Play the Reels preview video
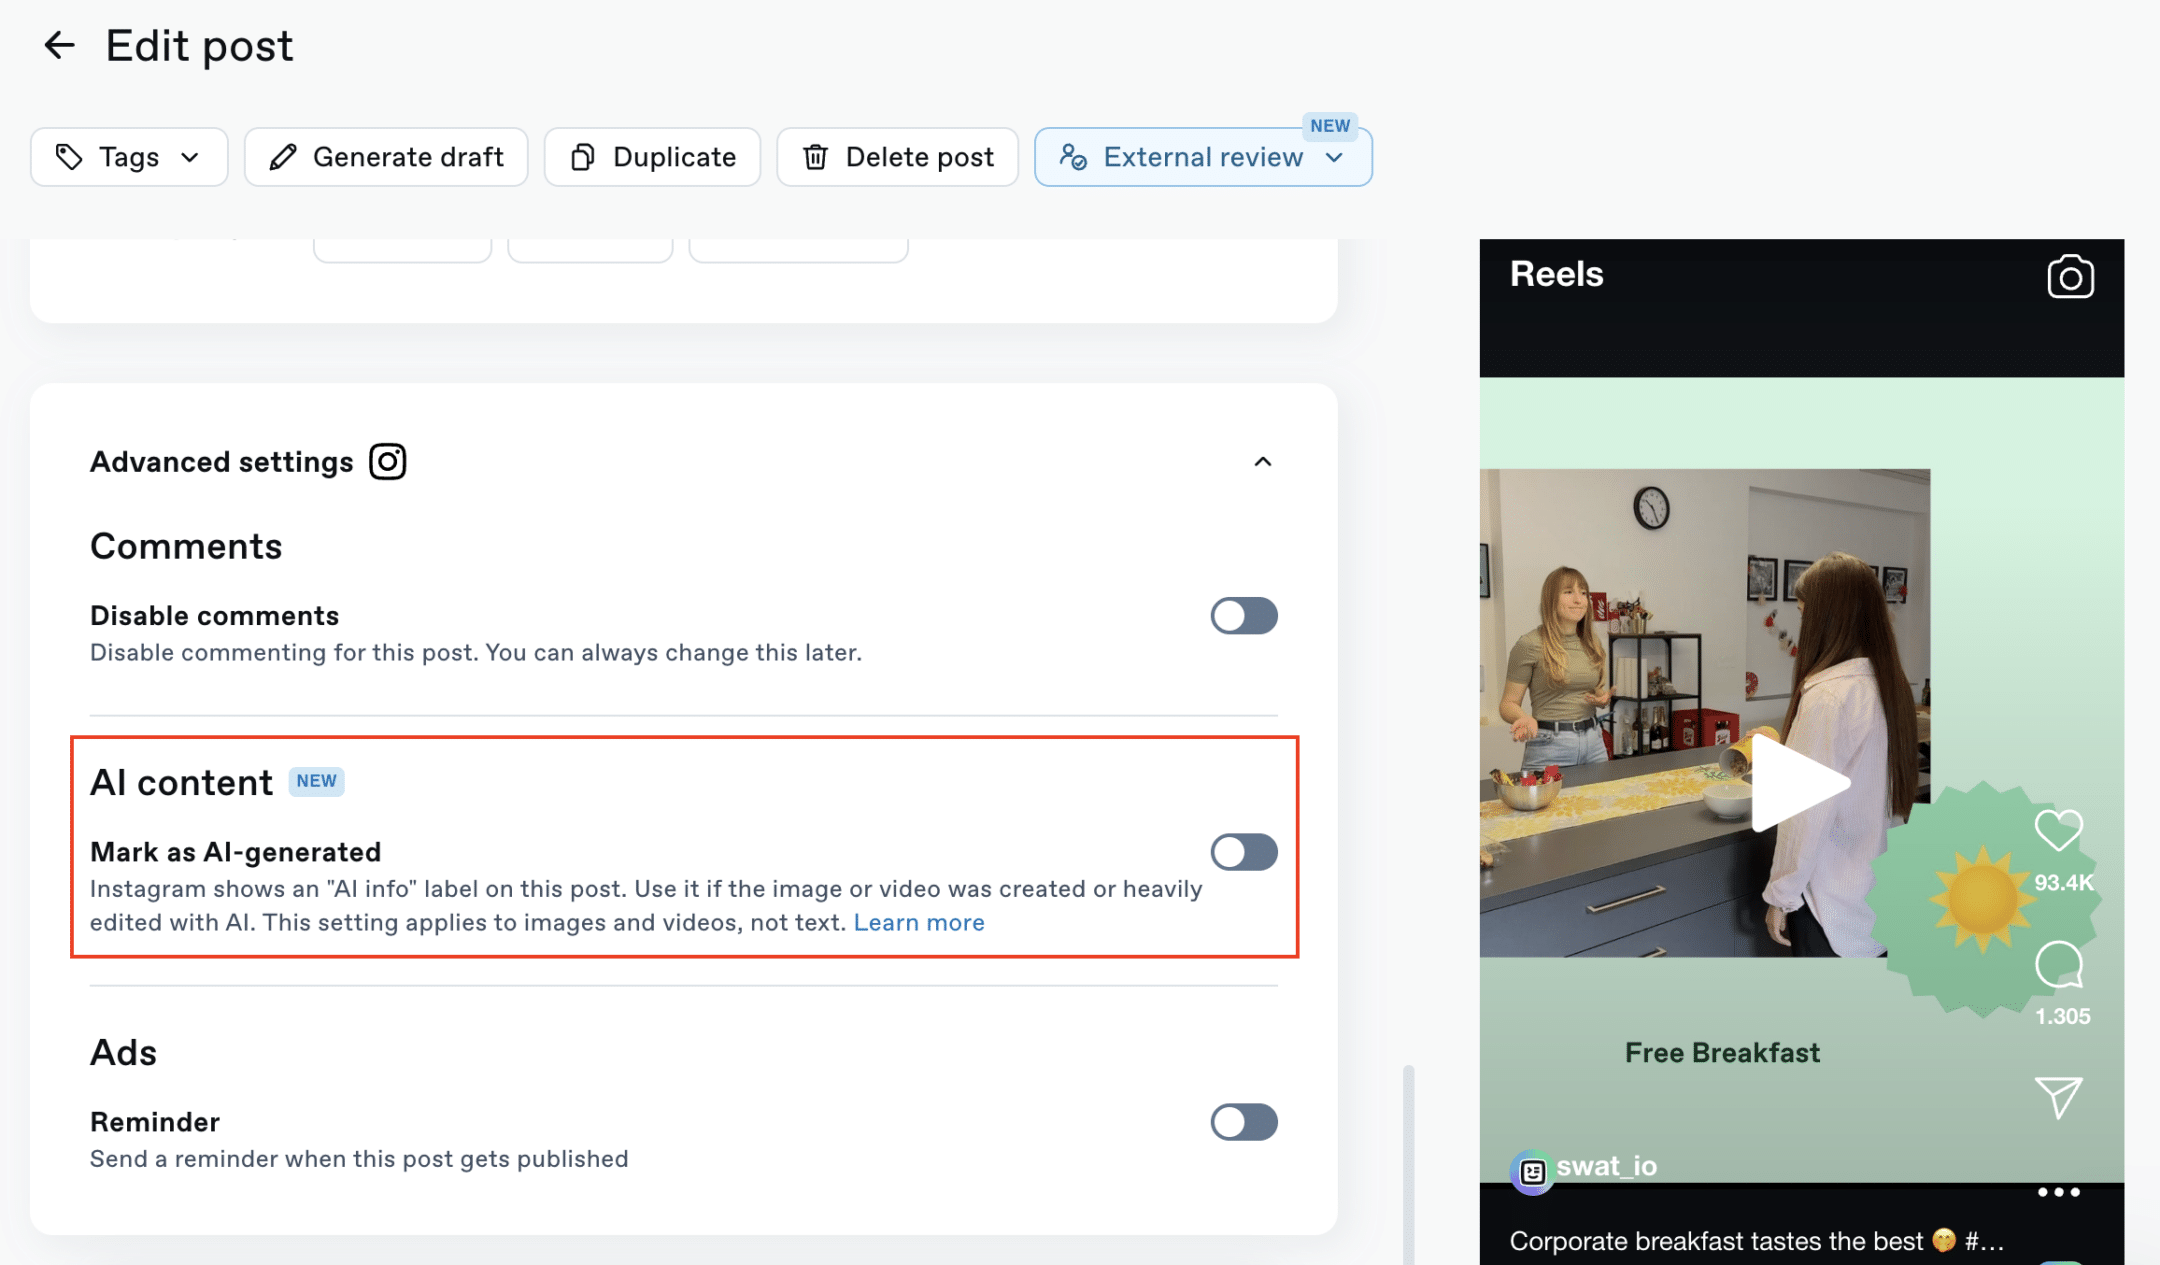 click(x=1800, y=783)
